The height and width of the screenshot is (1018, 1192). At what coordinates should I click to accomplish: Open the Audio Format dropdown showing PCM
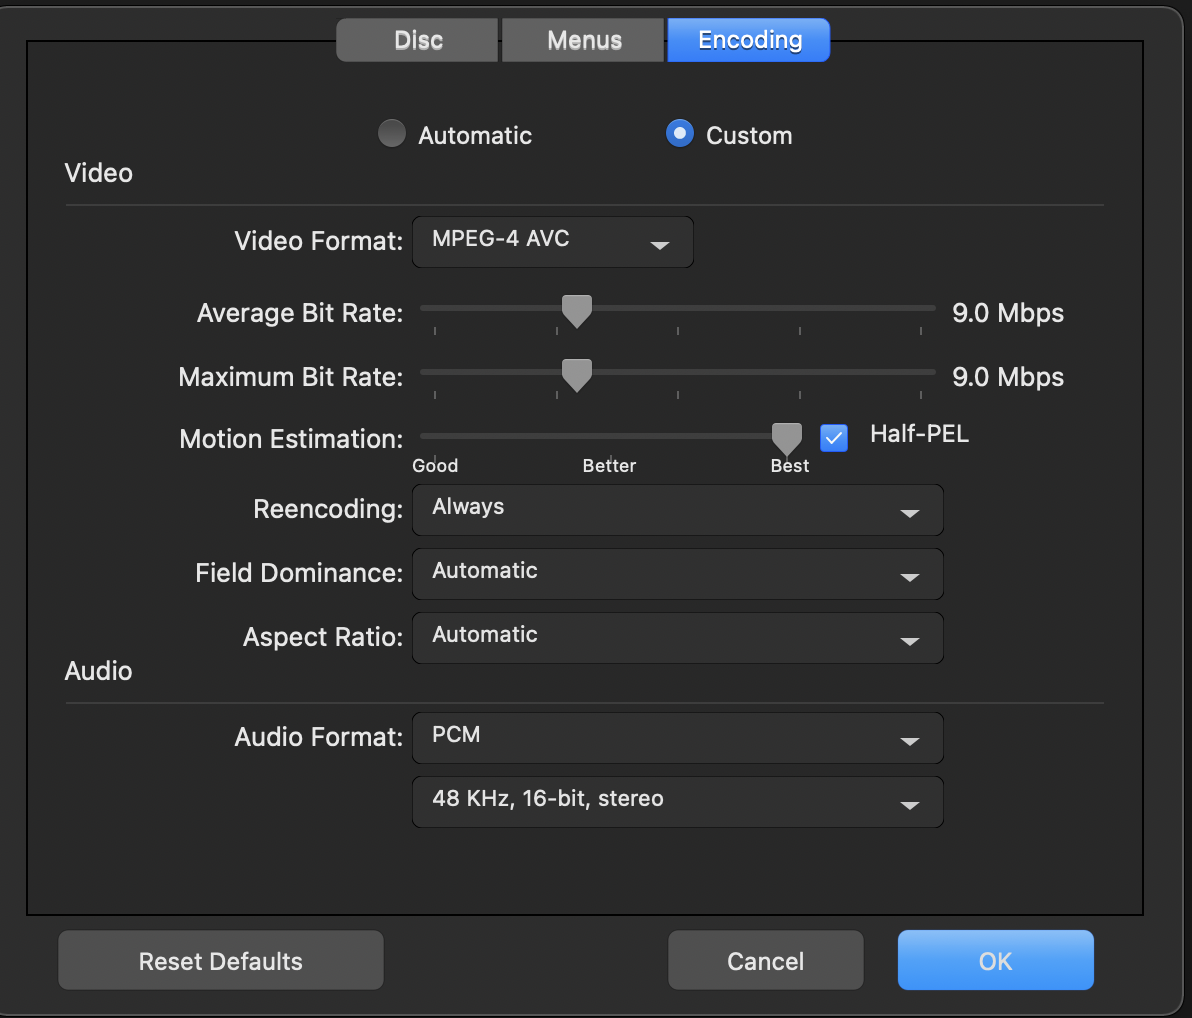[x=677, y=738]
